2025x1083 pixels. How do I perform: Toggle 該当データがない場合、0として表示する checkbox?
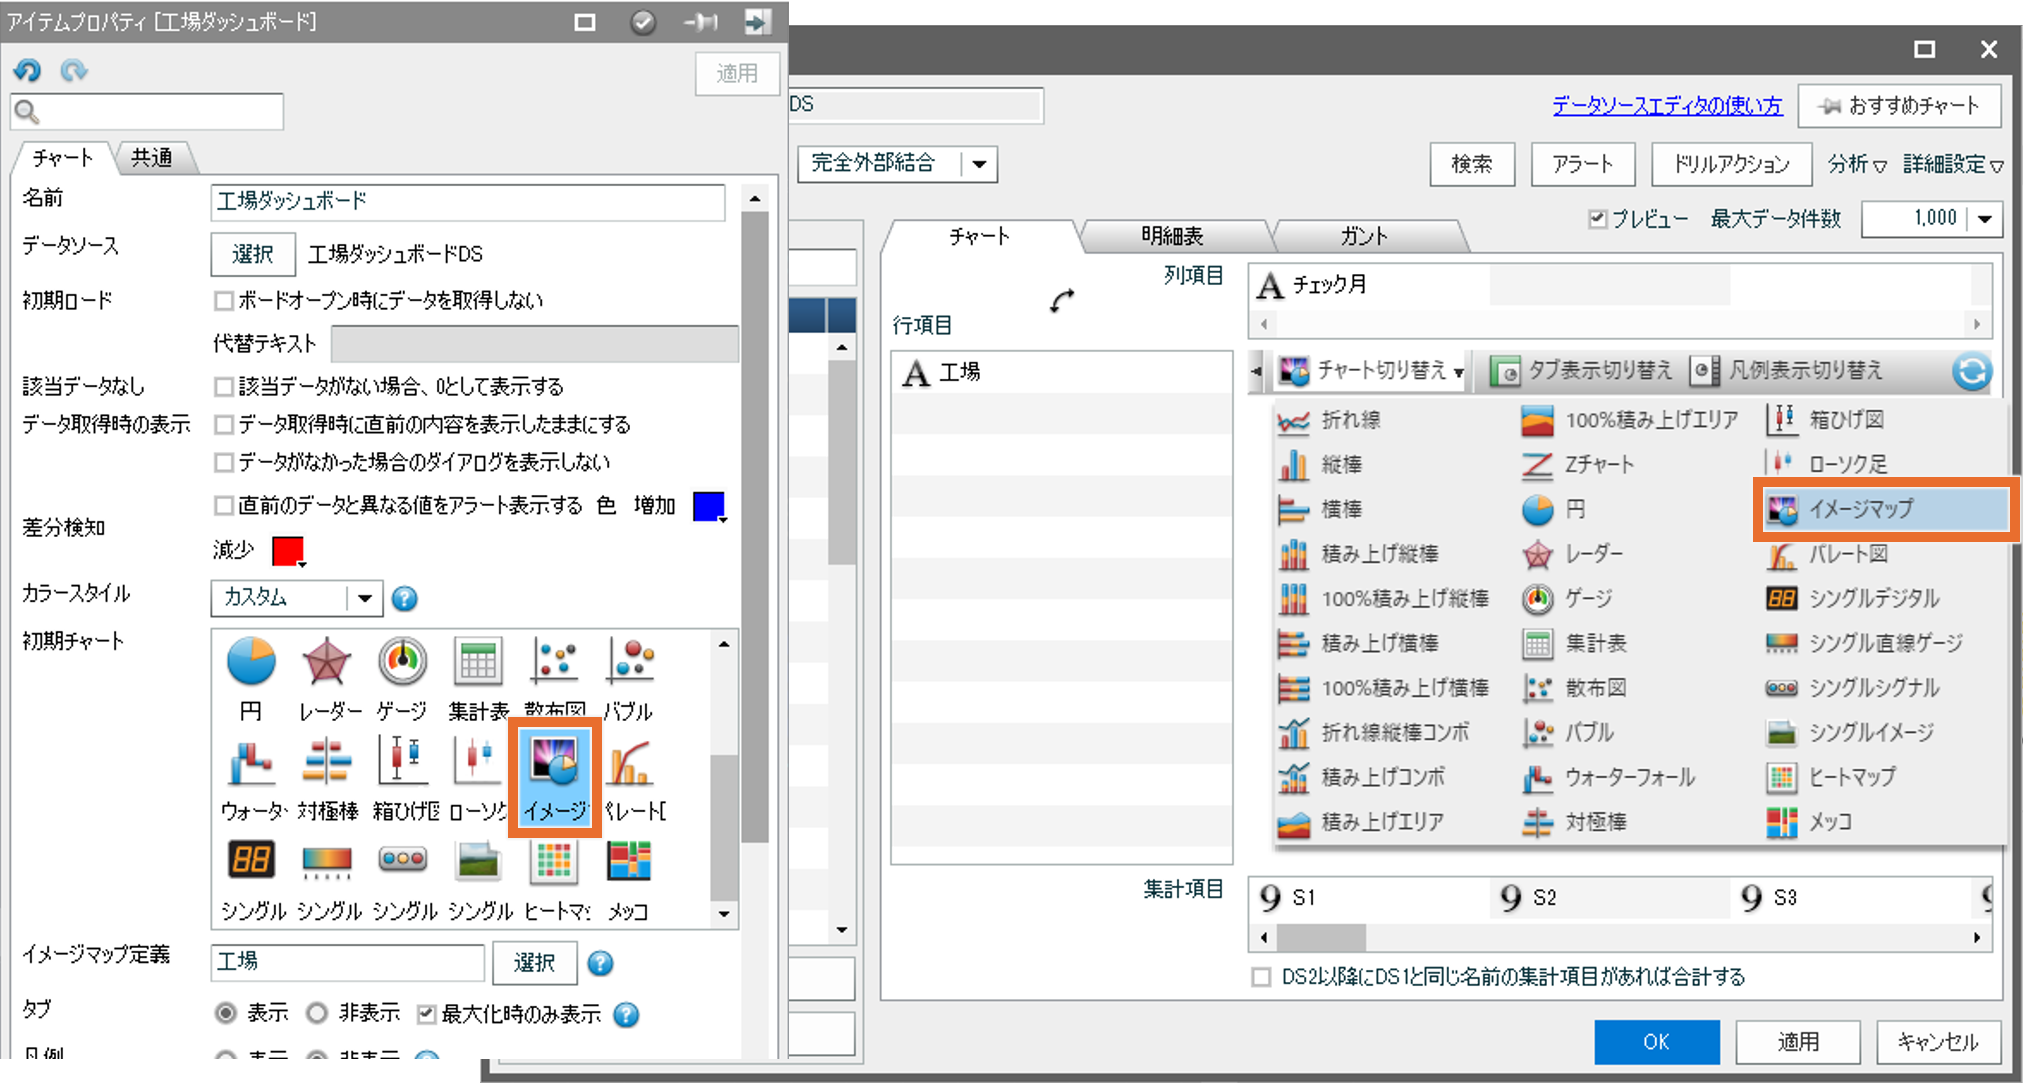coord(225,386)
